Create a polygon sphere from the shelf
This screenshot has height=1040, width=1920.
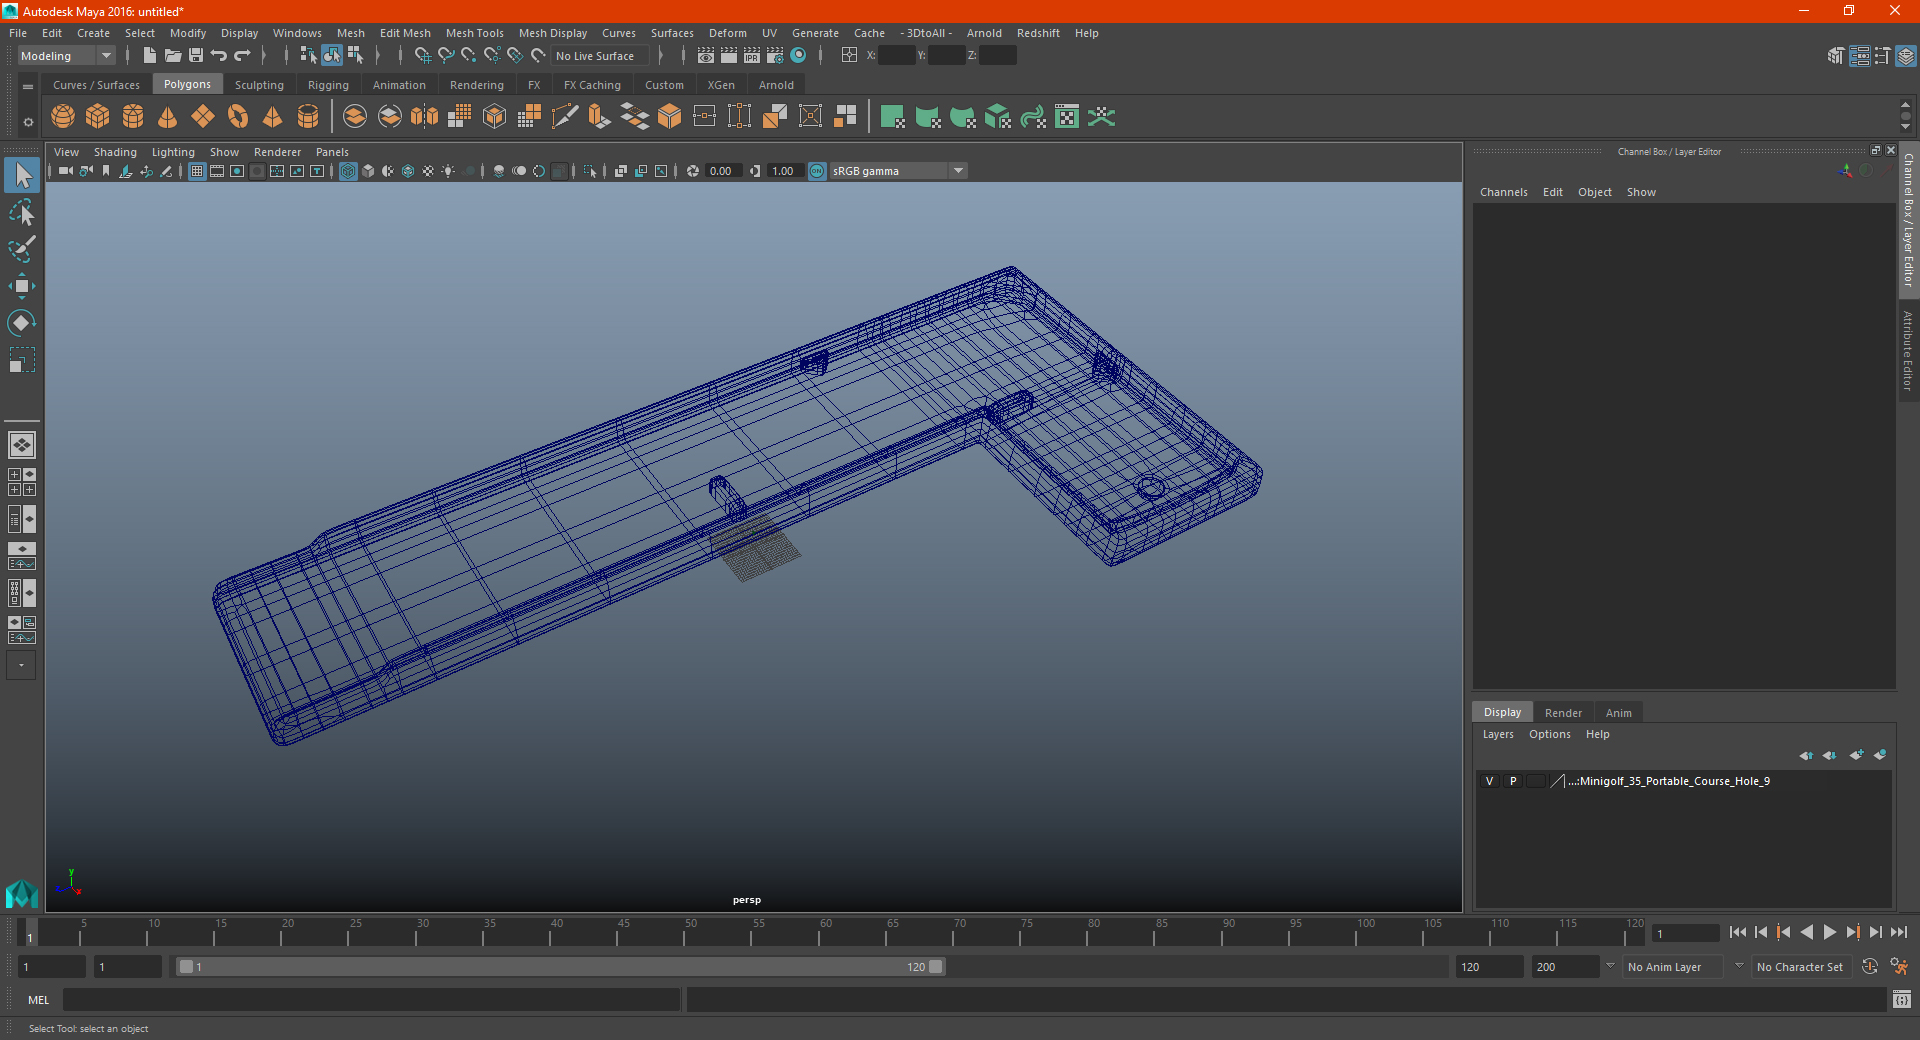coord(63,117)
